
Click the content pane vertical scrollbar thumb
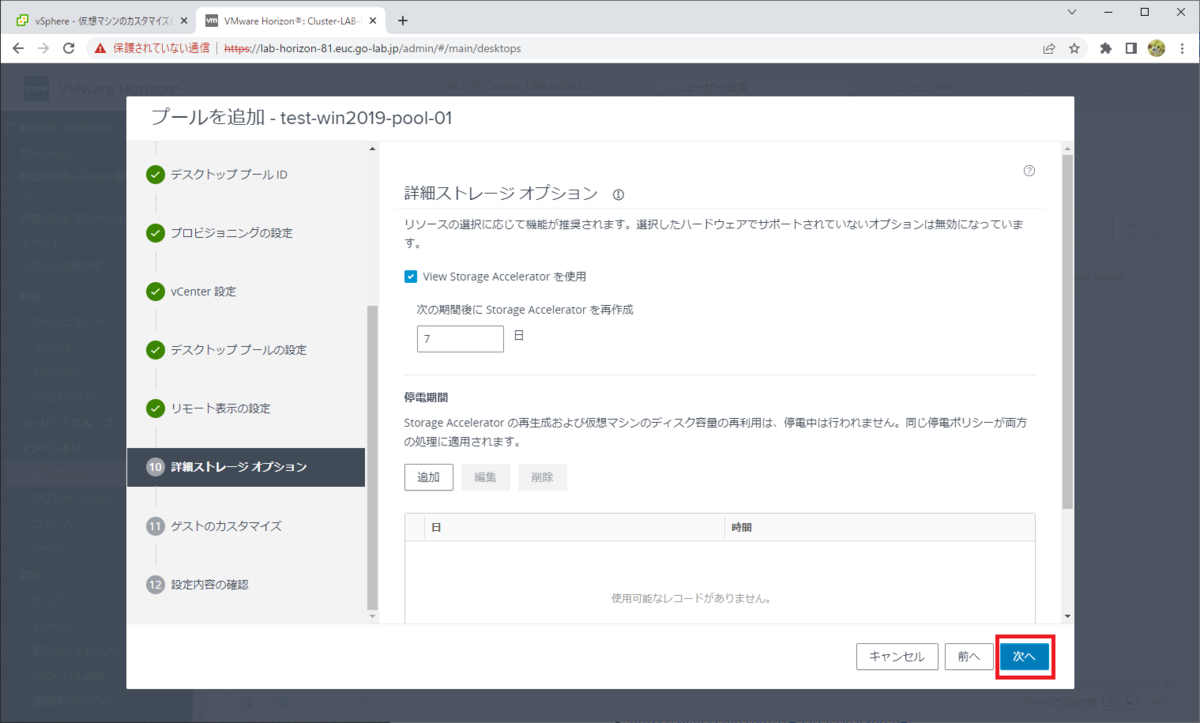(1068, 330)
